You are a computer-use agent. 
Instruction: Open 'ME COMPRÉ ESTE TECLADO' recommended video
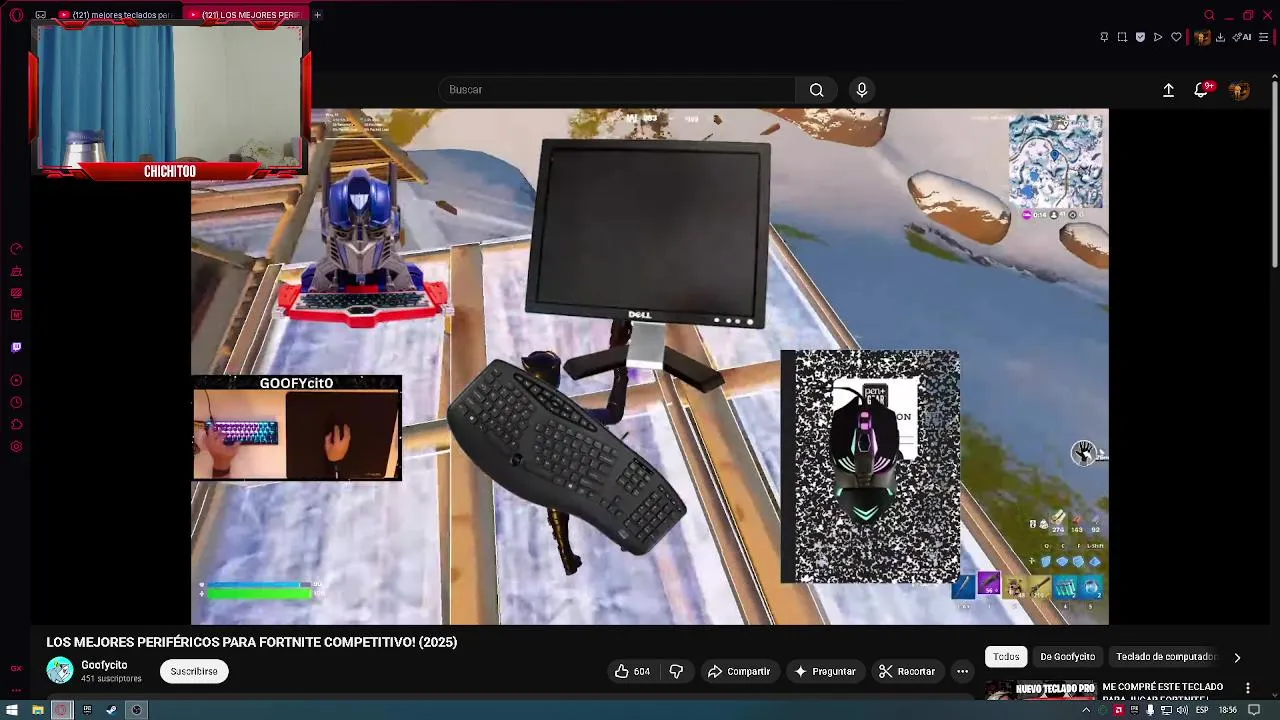[1162, 690]
